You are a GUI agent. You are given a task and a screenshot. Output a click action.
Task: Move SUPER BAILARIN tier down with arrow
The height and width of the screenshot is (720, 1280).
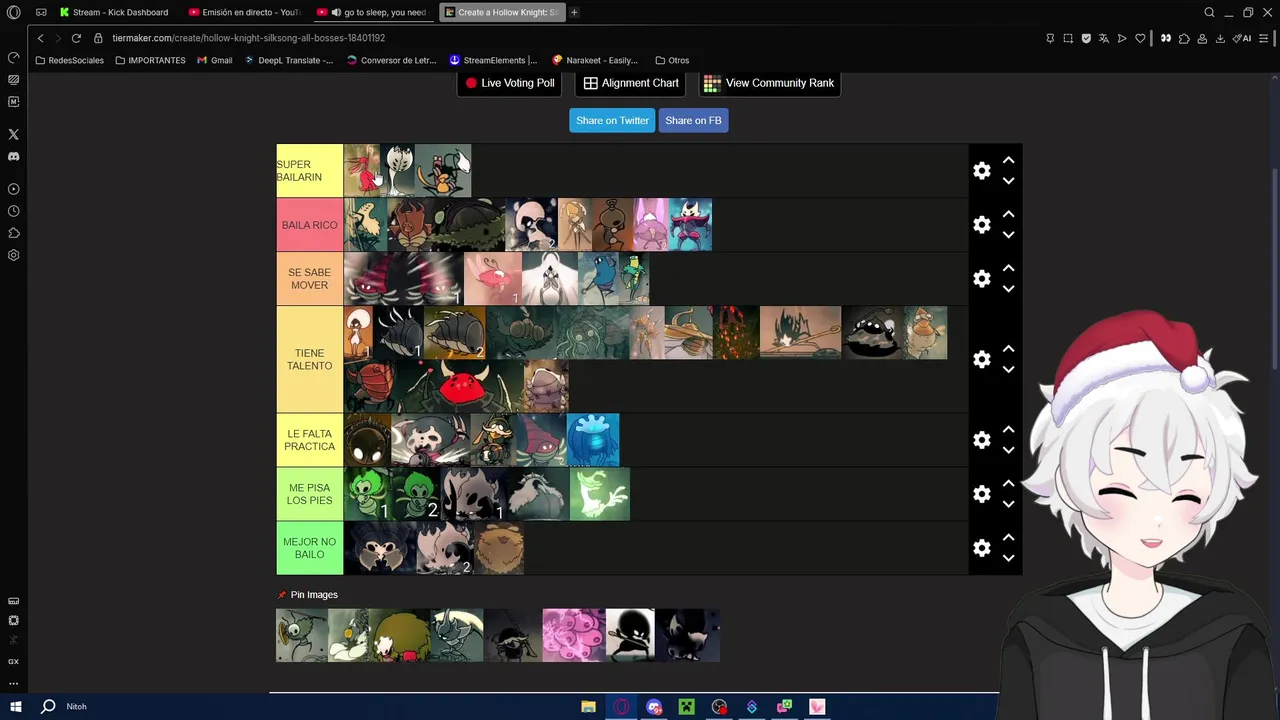tap(1008, 181)
